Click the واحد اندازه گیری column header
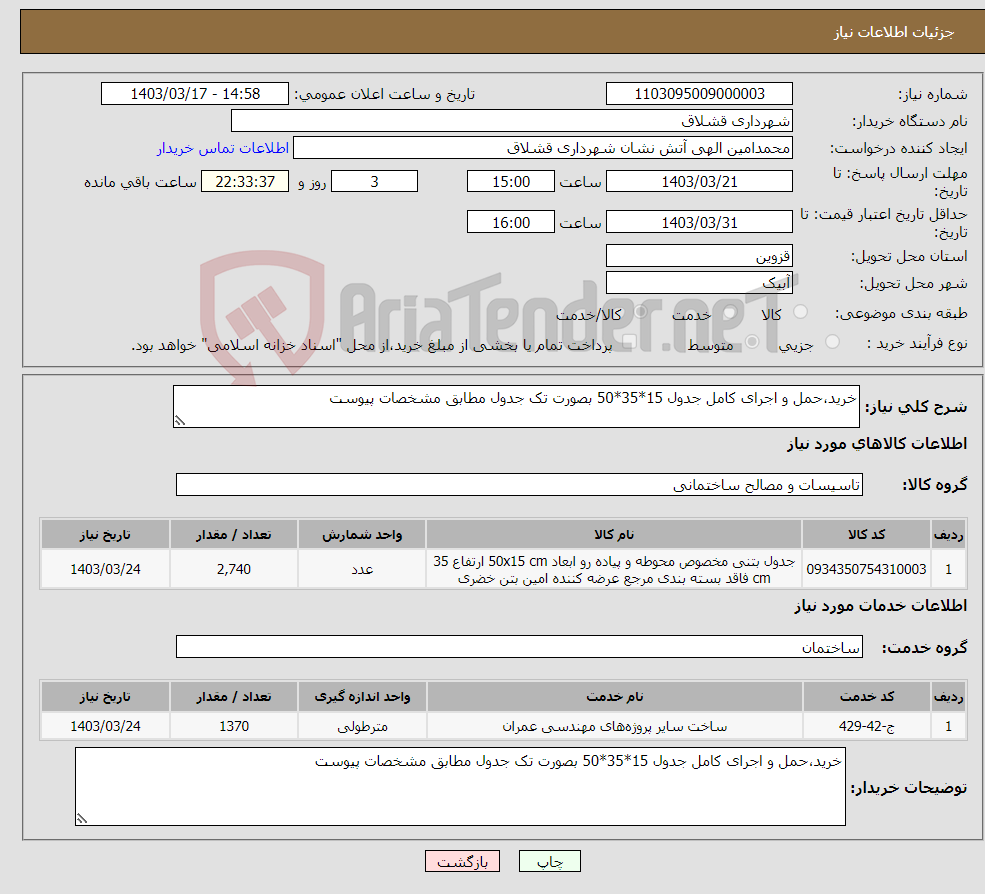The height and width of the screenshot is (894, 985). (x=362, y=697)
